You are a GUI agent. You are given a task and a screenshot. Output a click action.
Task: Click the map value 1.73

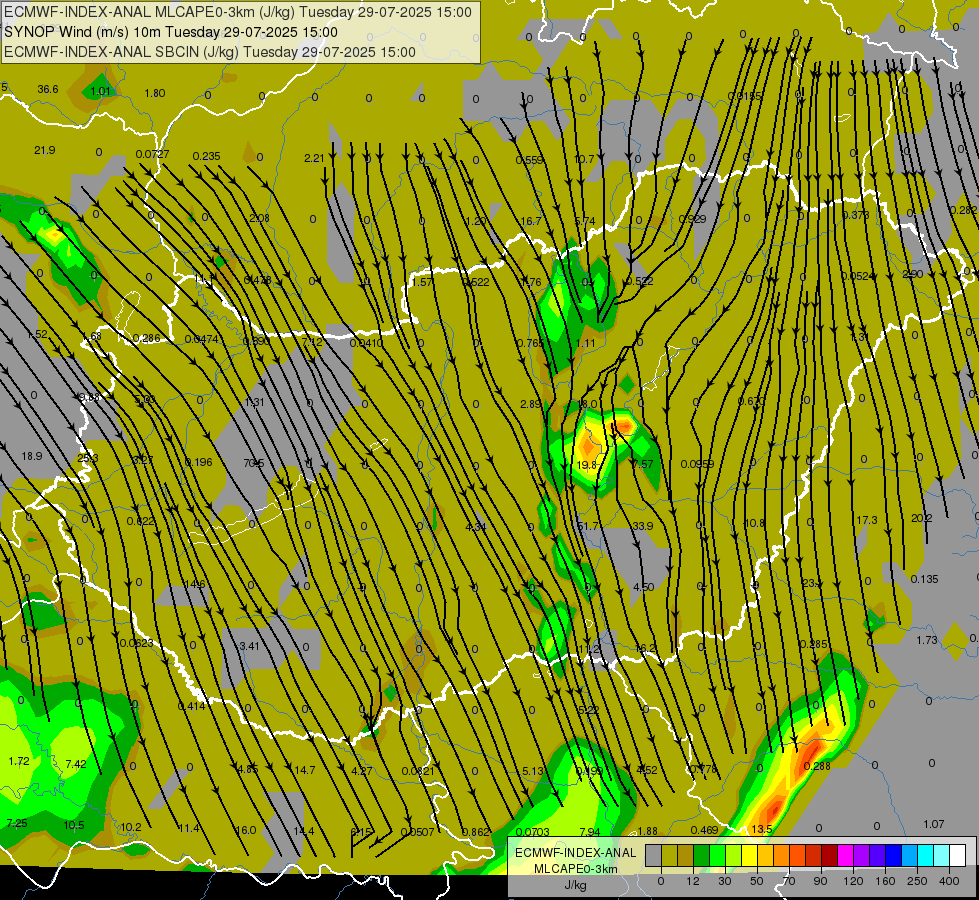(x=927, y=640)
